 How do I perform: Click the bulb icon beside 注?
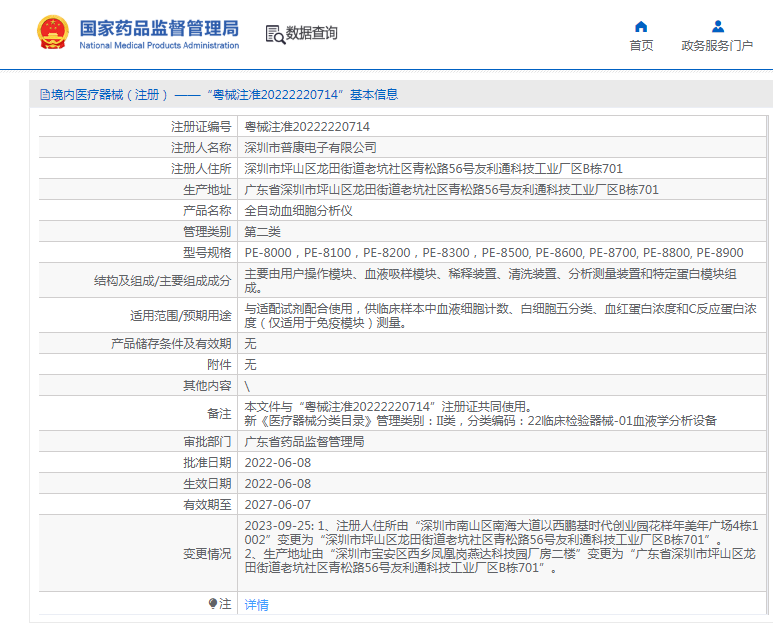point(213,603)
